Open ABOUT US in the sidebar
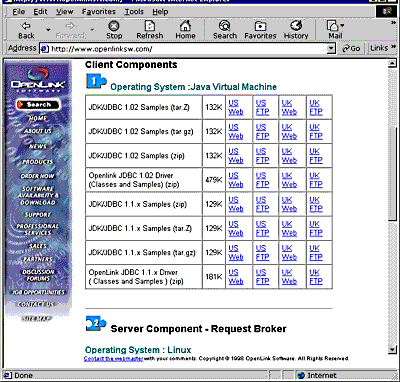400x382 pixels. (38, 131)
